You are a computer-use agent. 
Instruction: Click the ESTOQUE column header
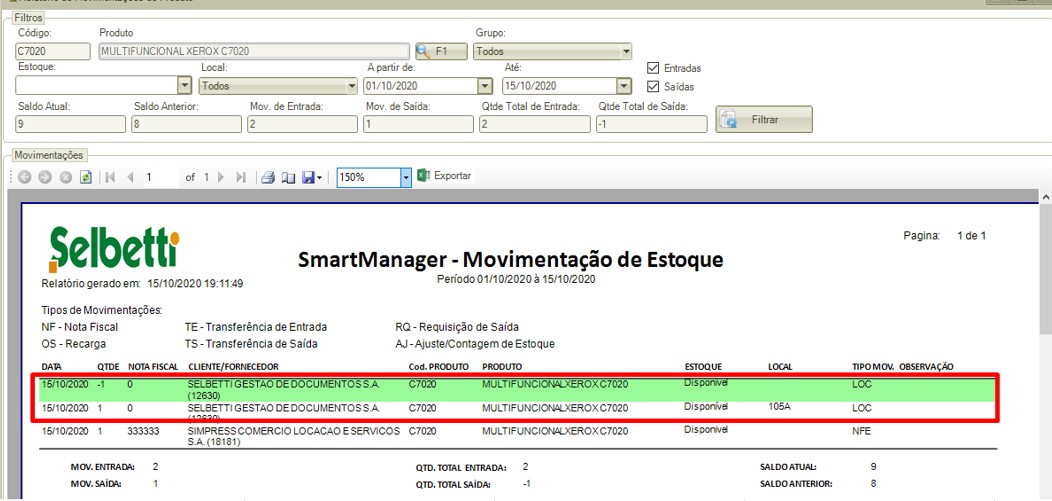[703, 367]
